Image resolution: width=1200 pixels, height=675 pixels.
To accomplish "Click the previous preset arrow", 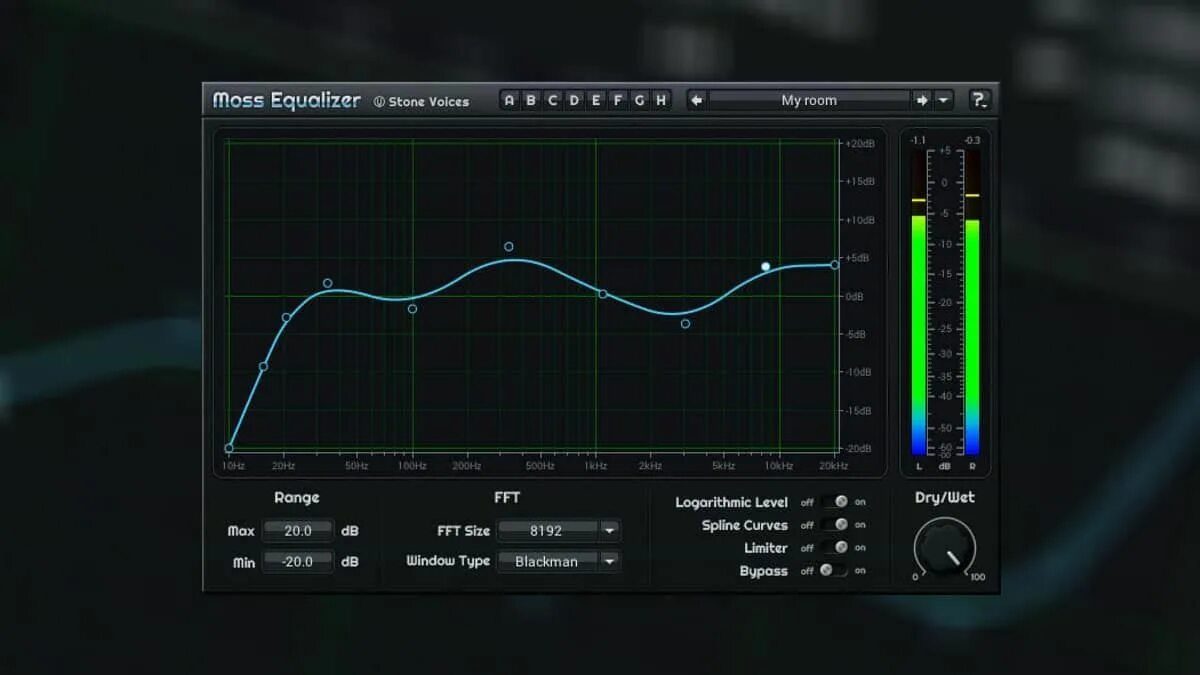I will point(694,100).
